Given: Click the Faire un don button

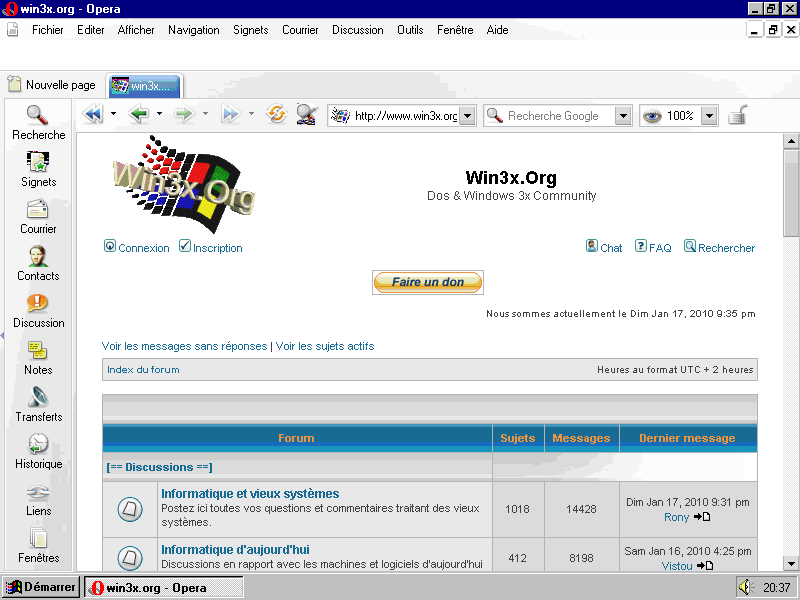Looking at the screenshot, I should pos(428,282).
